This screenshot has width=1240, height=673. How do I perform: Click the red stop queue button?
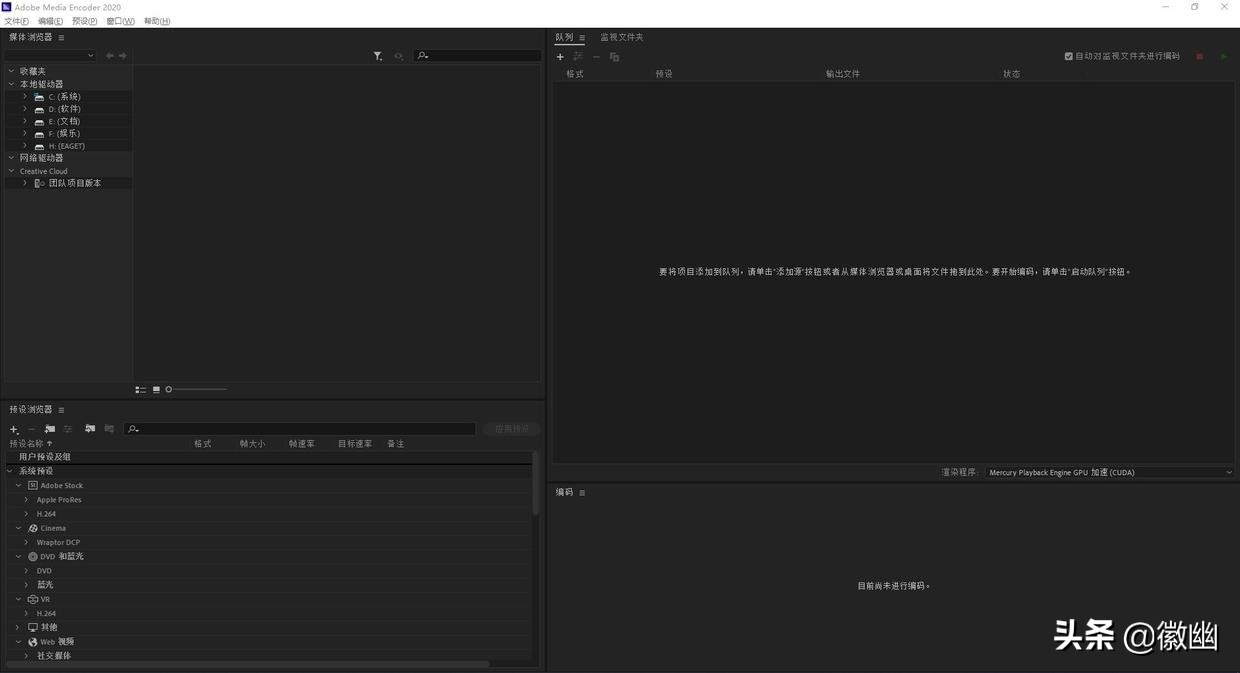pyautogui.click(x=1200, y=57)
